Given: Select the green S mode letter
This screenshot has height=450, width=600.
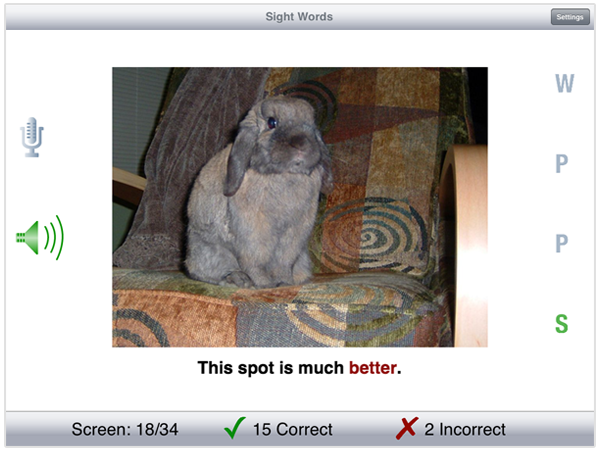Looking at the screenshot, I should coord(561,323).
